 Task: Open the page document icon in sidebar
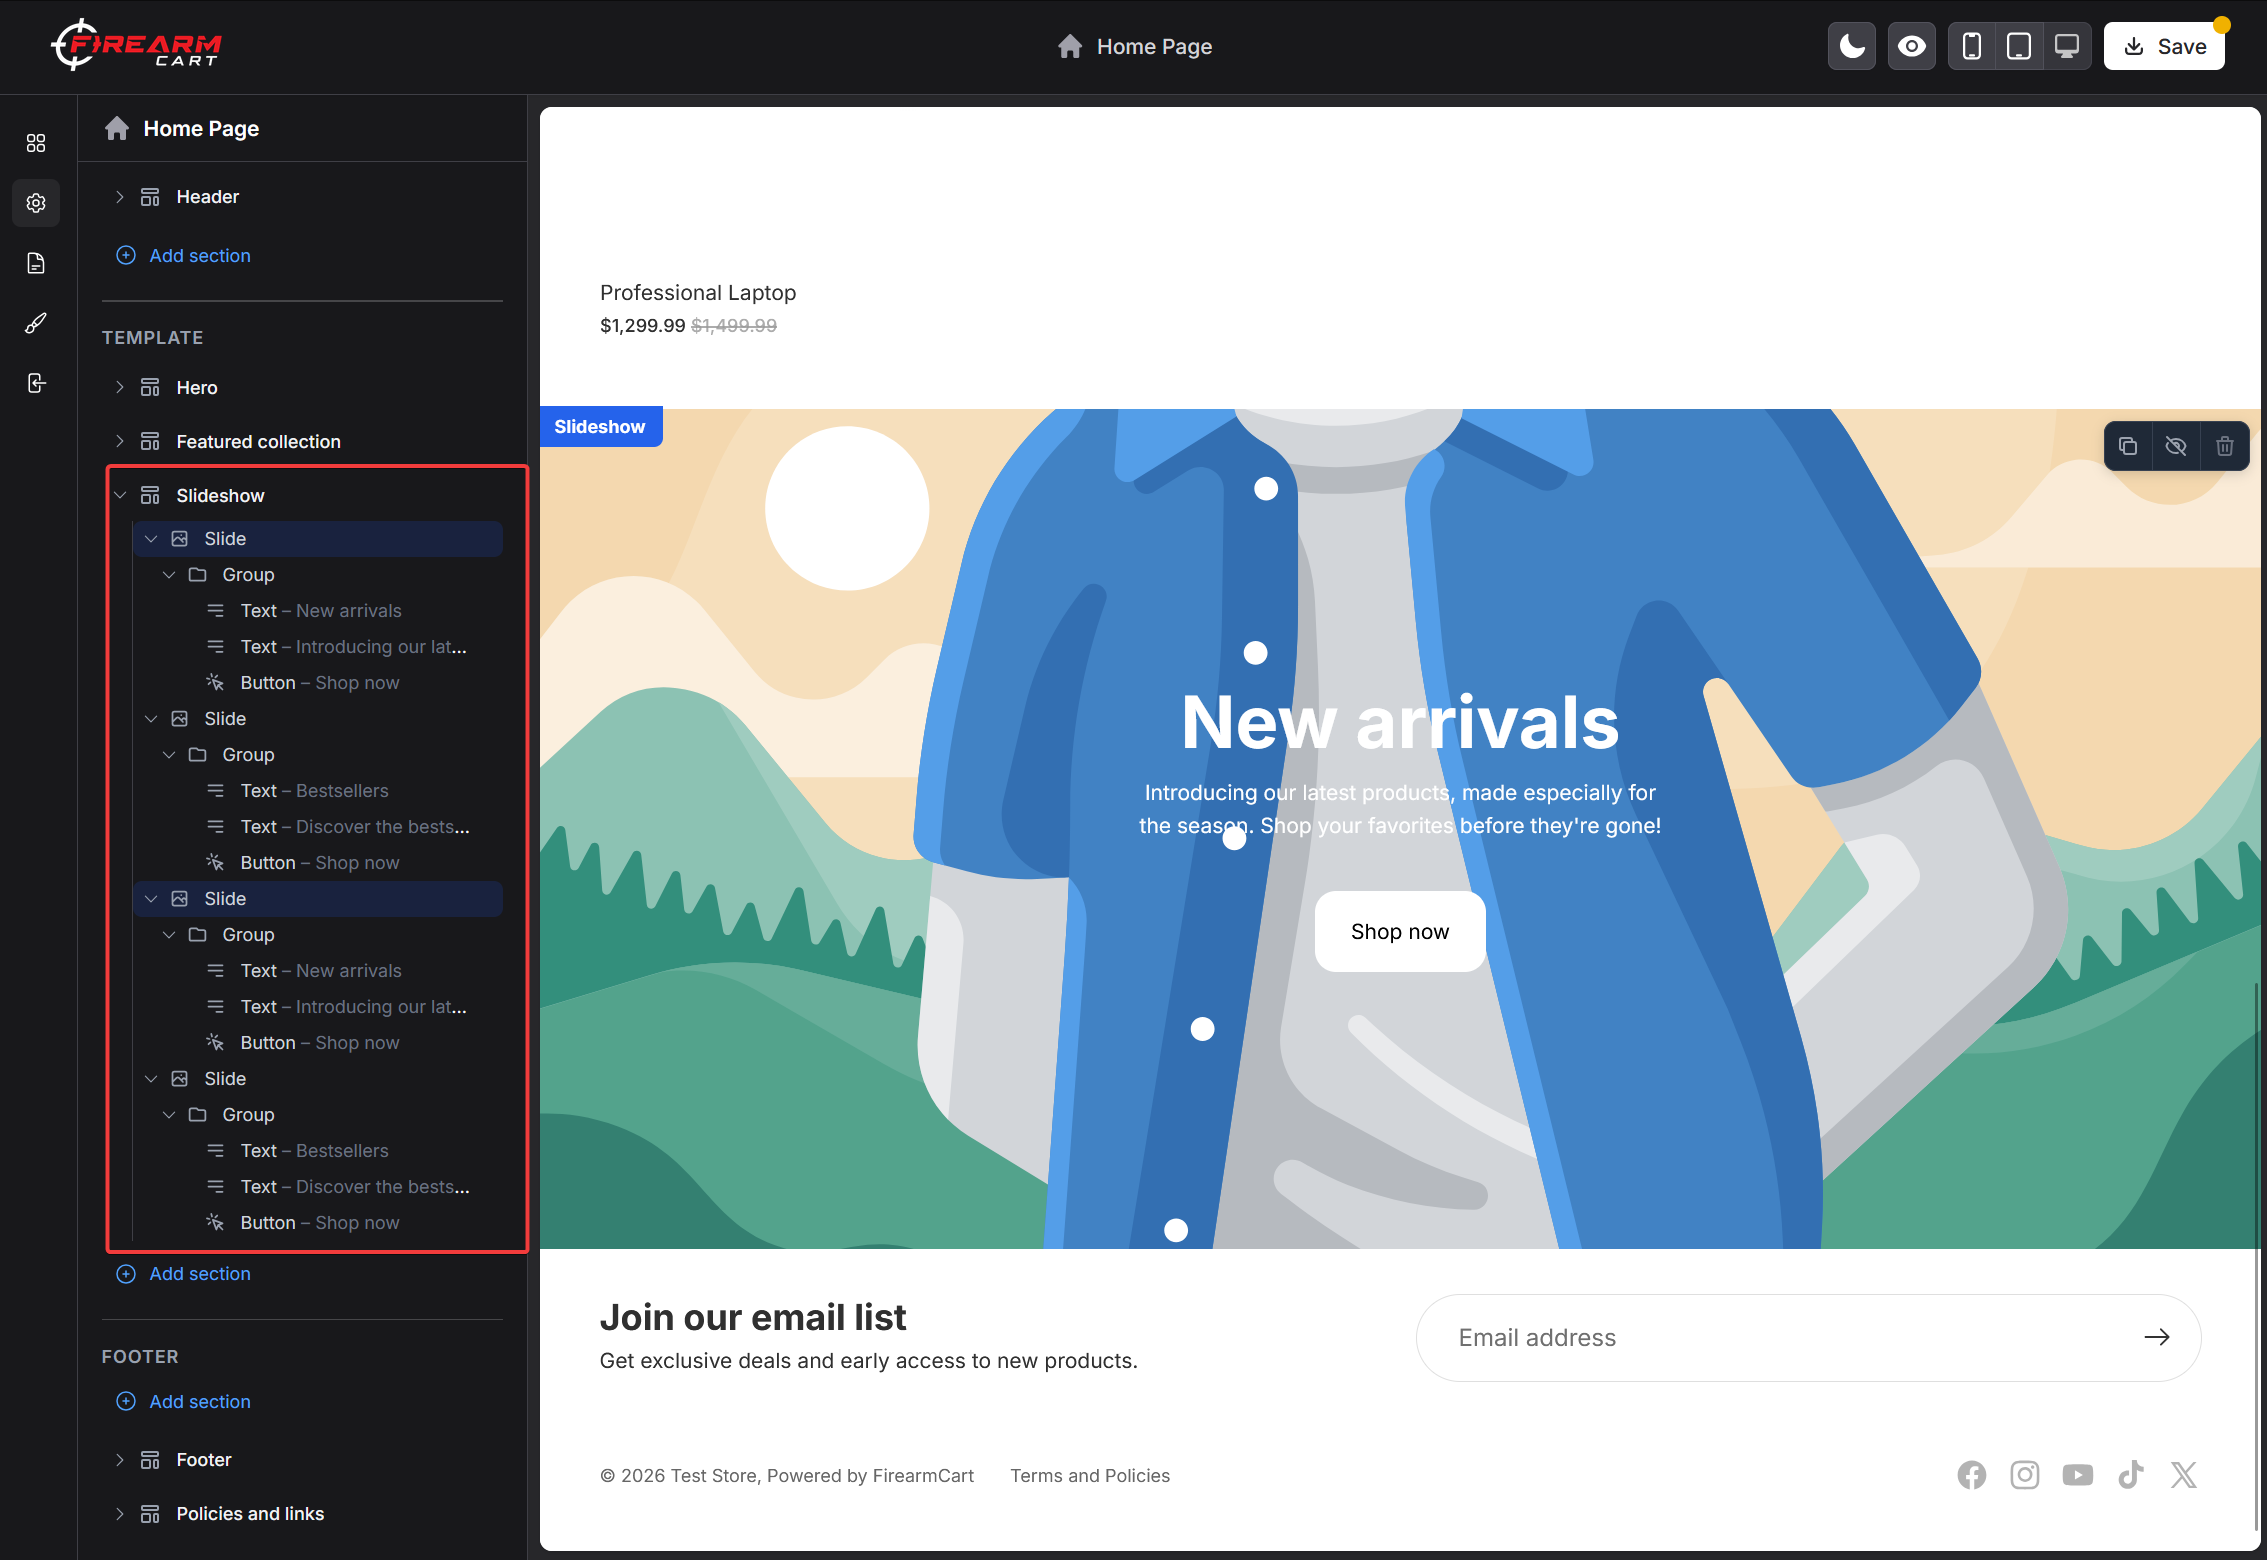click(36, 263)
